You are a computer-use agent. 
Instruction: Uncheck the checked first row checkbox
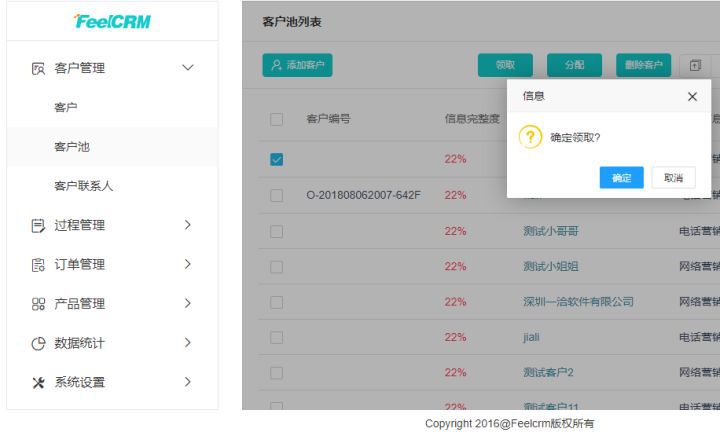[276, 159]
